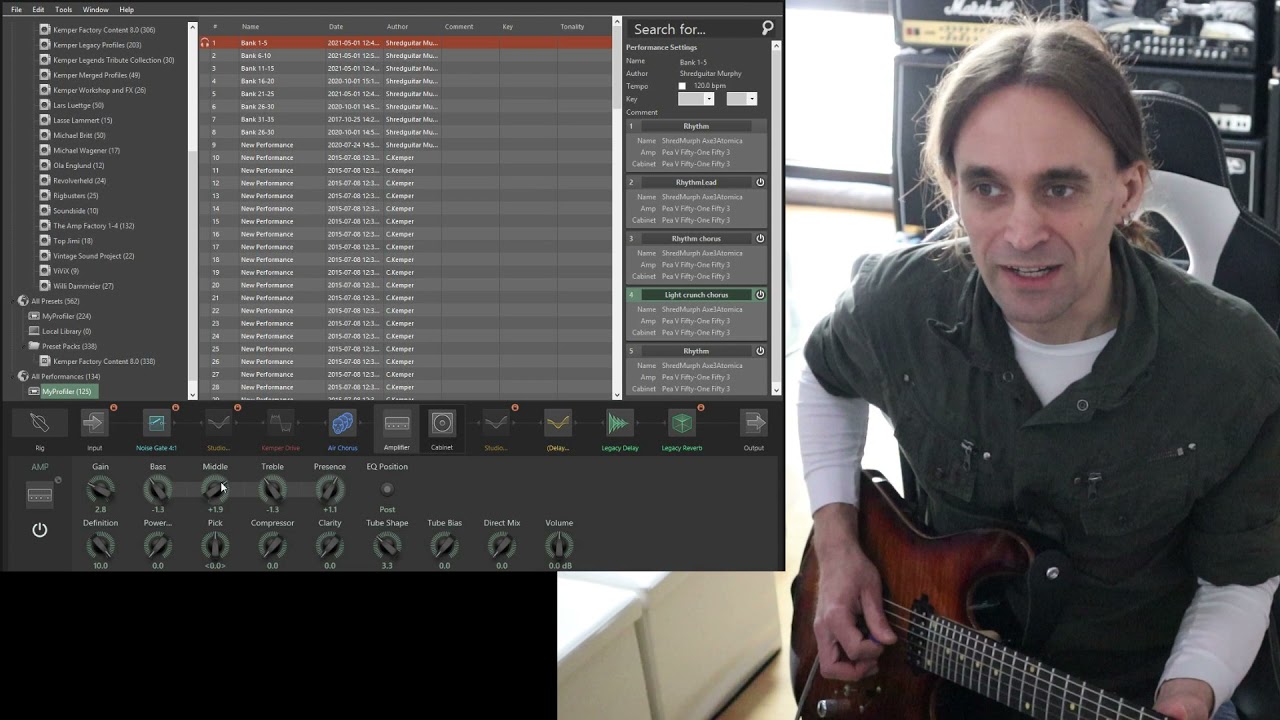Select slot 2 RhythmLead name
Viewport: 1280px width, 720px height.
[x=696, y=182]
